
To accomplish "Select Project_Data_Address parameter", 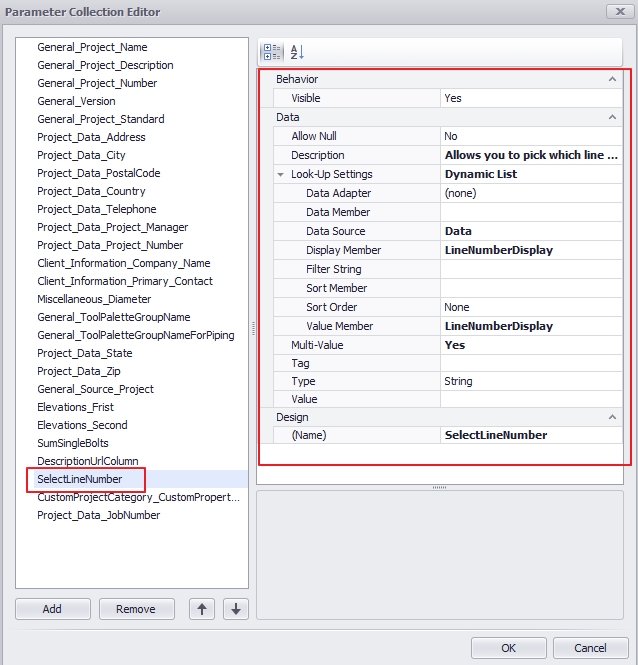I will coord(91,137).
